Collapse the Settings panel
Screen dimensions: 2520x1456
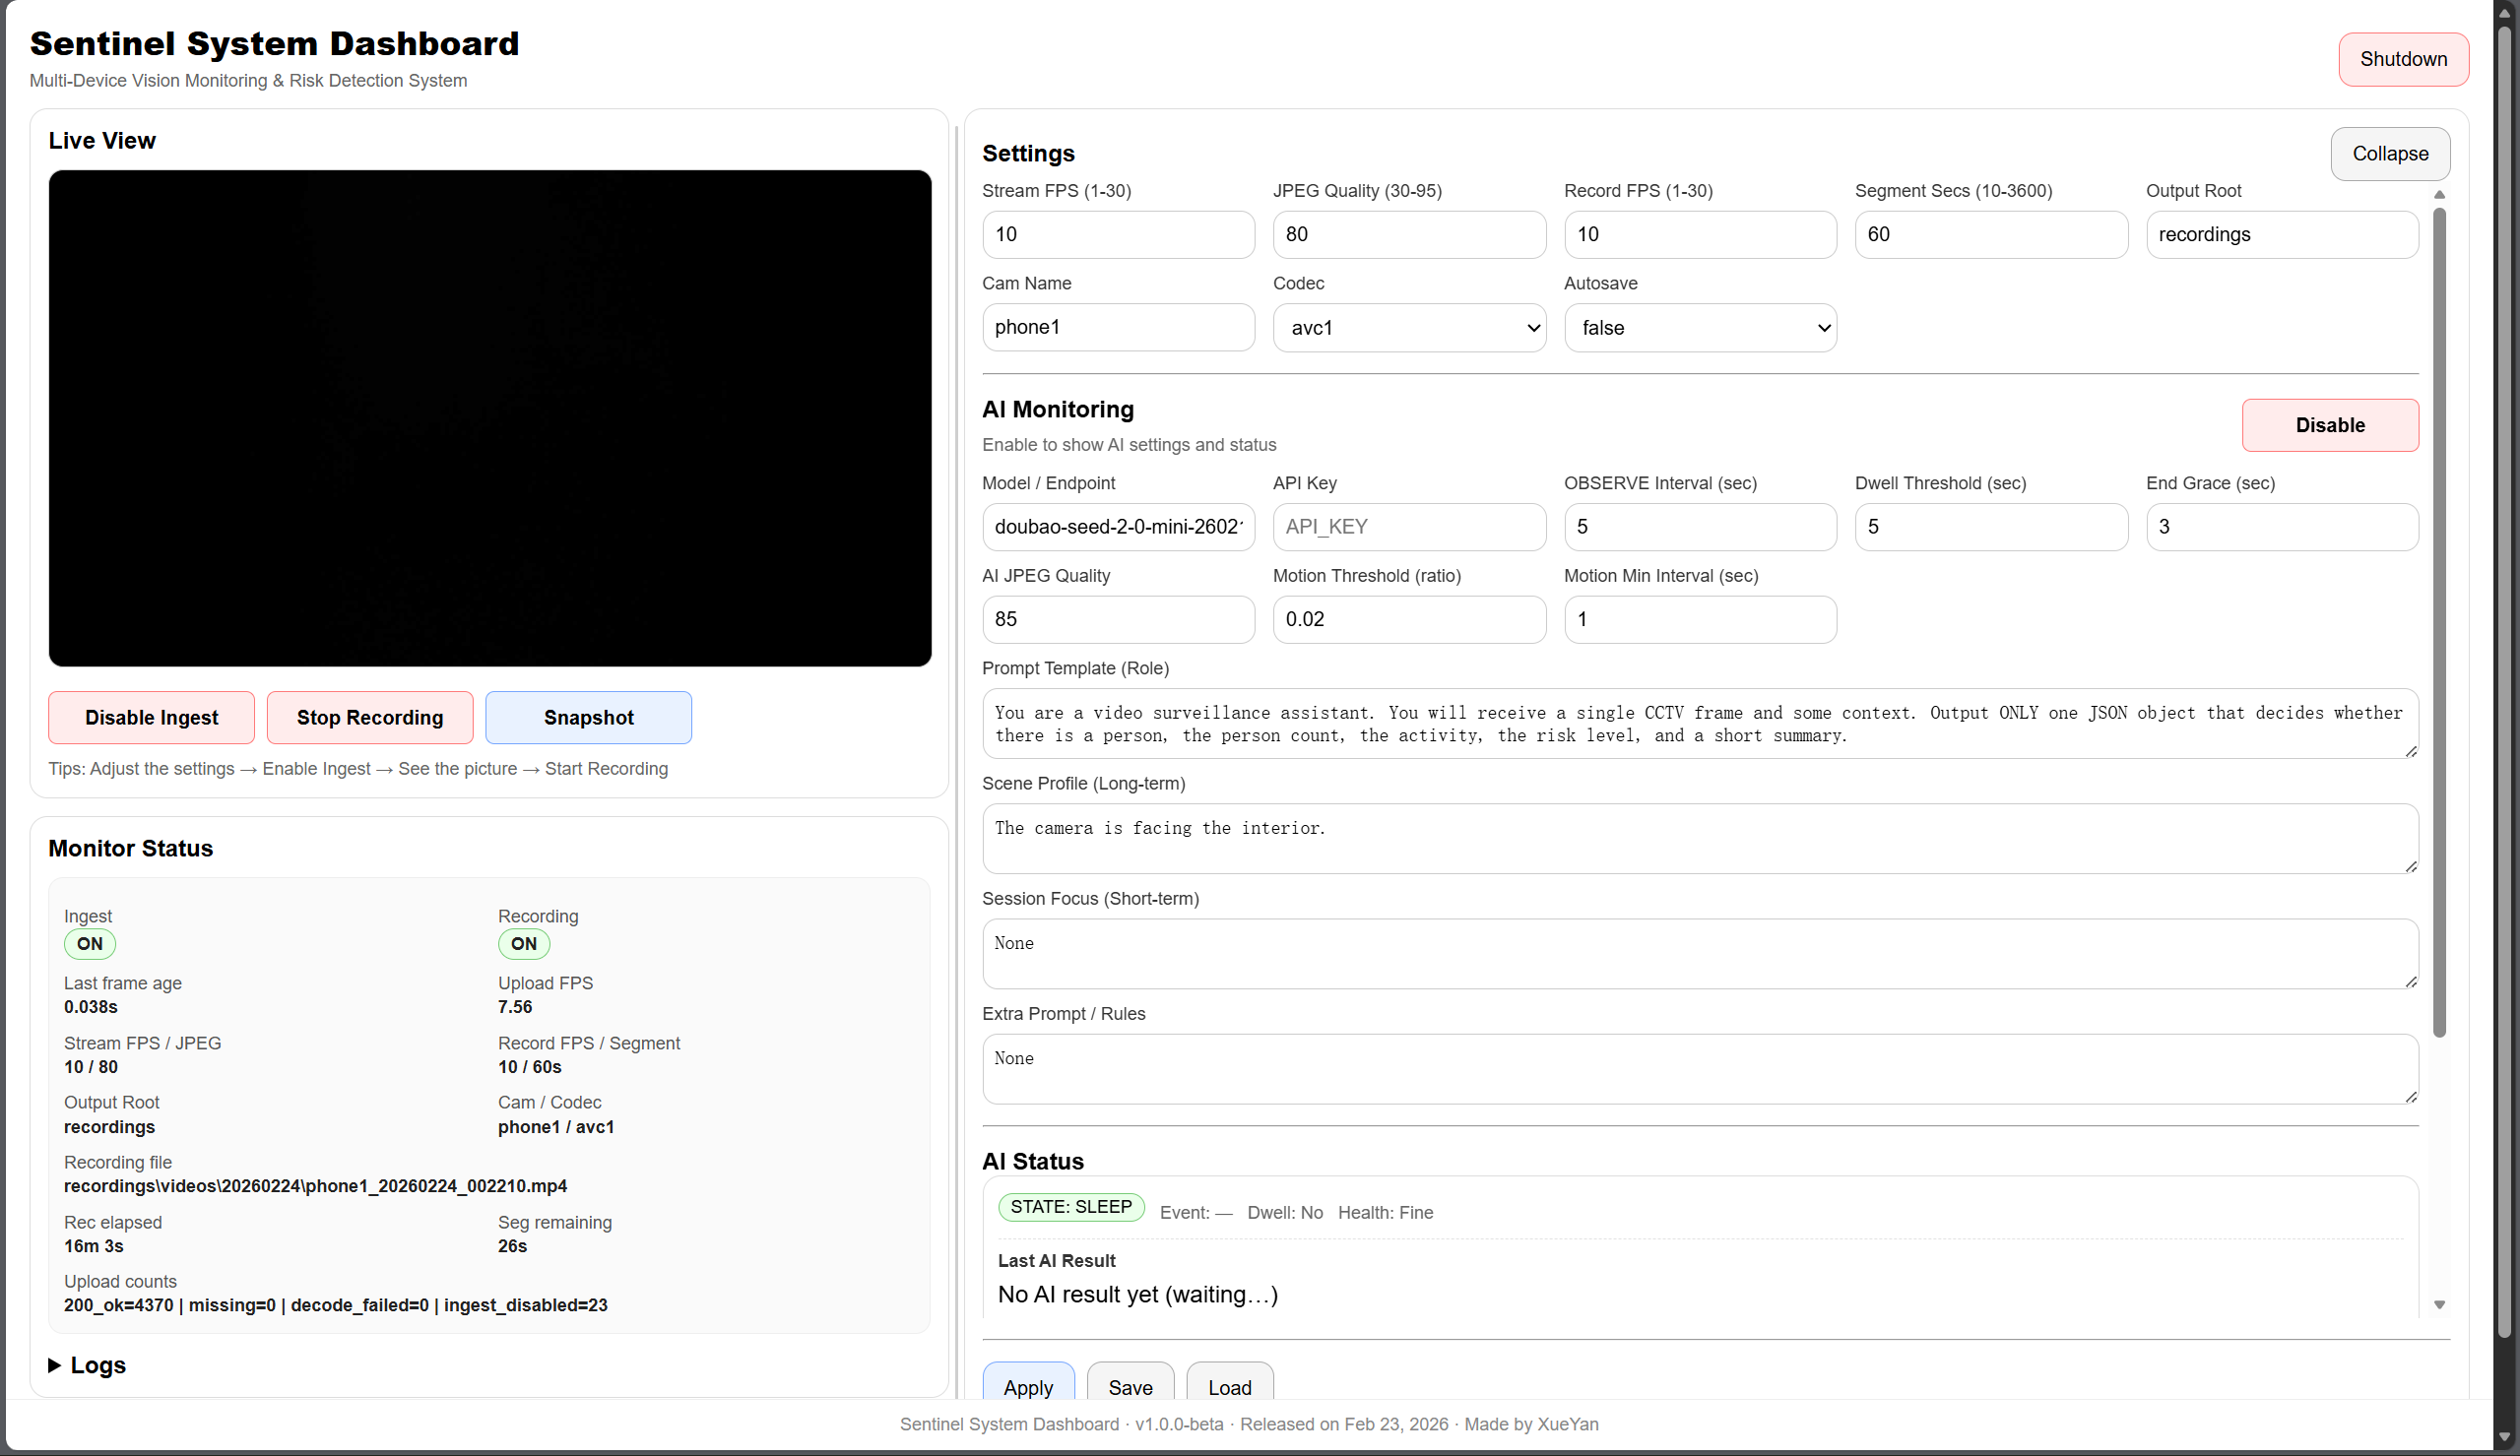tap(2390, 153)
